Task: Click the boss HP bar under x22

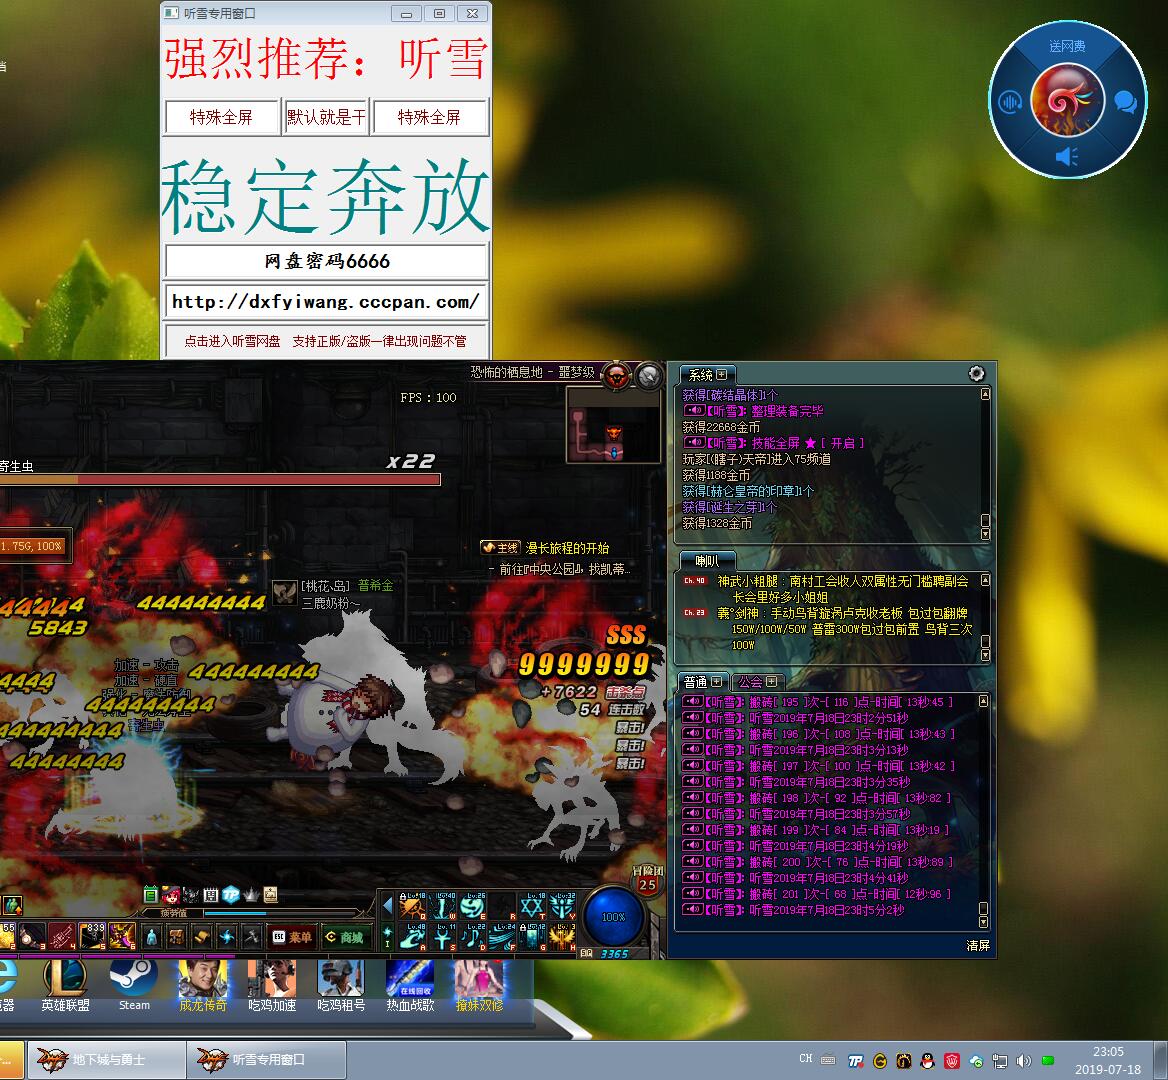Action: click(220, 480)
